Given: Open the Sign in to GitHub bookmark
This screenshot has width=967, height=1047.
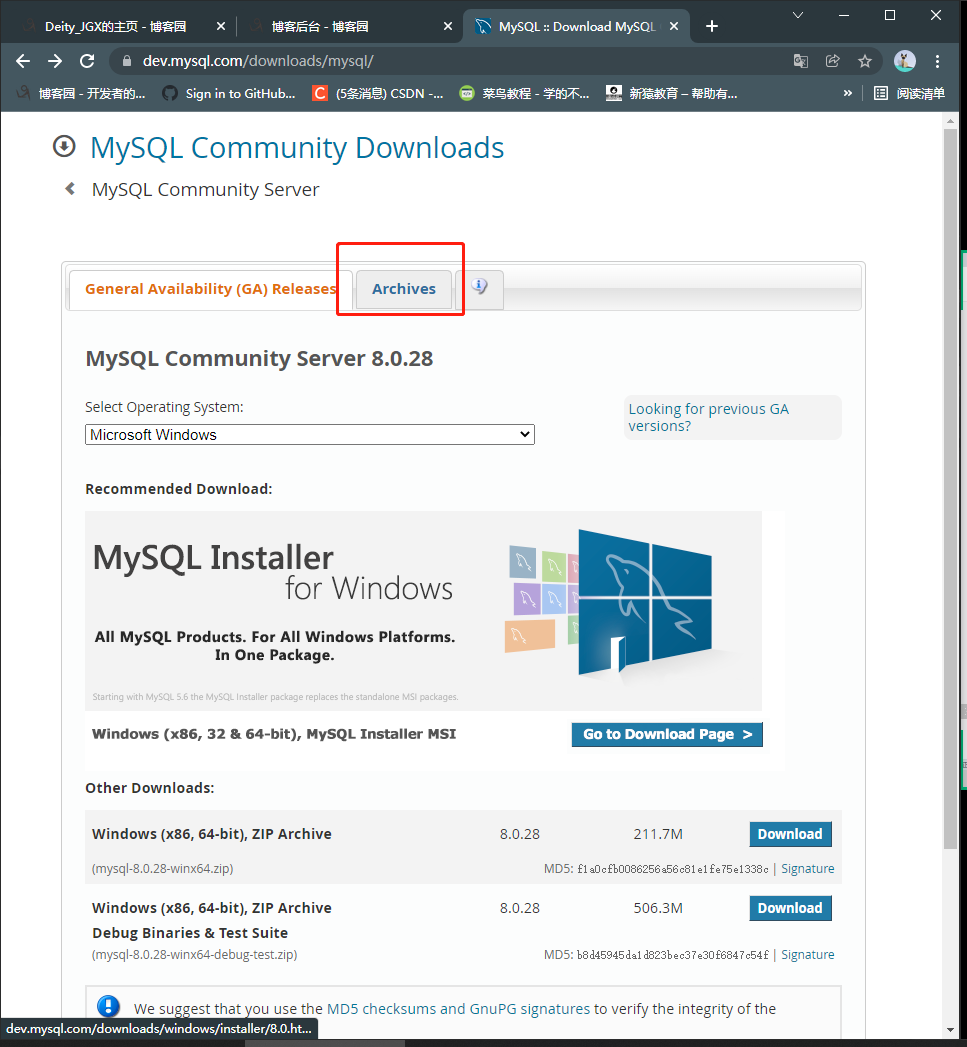Looking at the screenshot, I should pyautogui.click(x=229, y=93).
